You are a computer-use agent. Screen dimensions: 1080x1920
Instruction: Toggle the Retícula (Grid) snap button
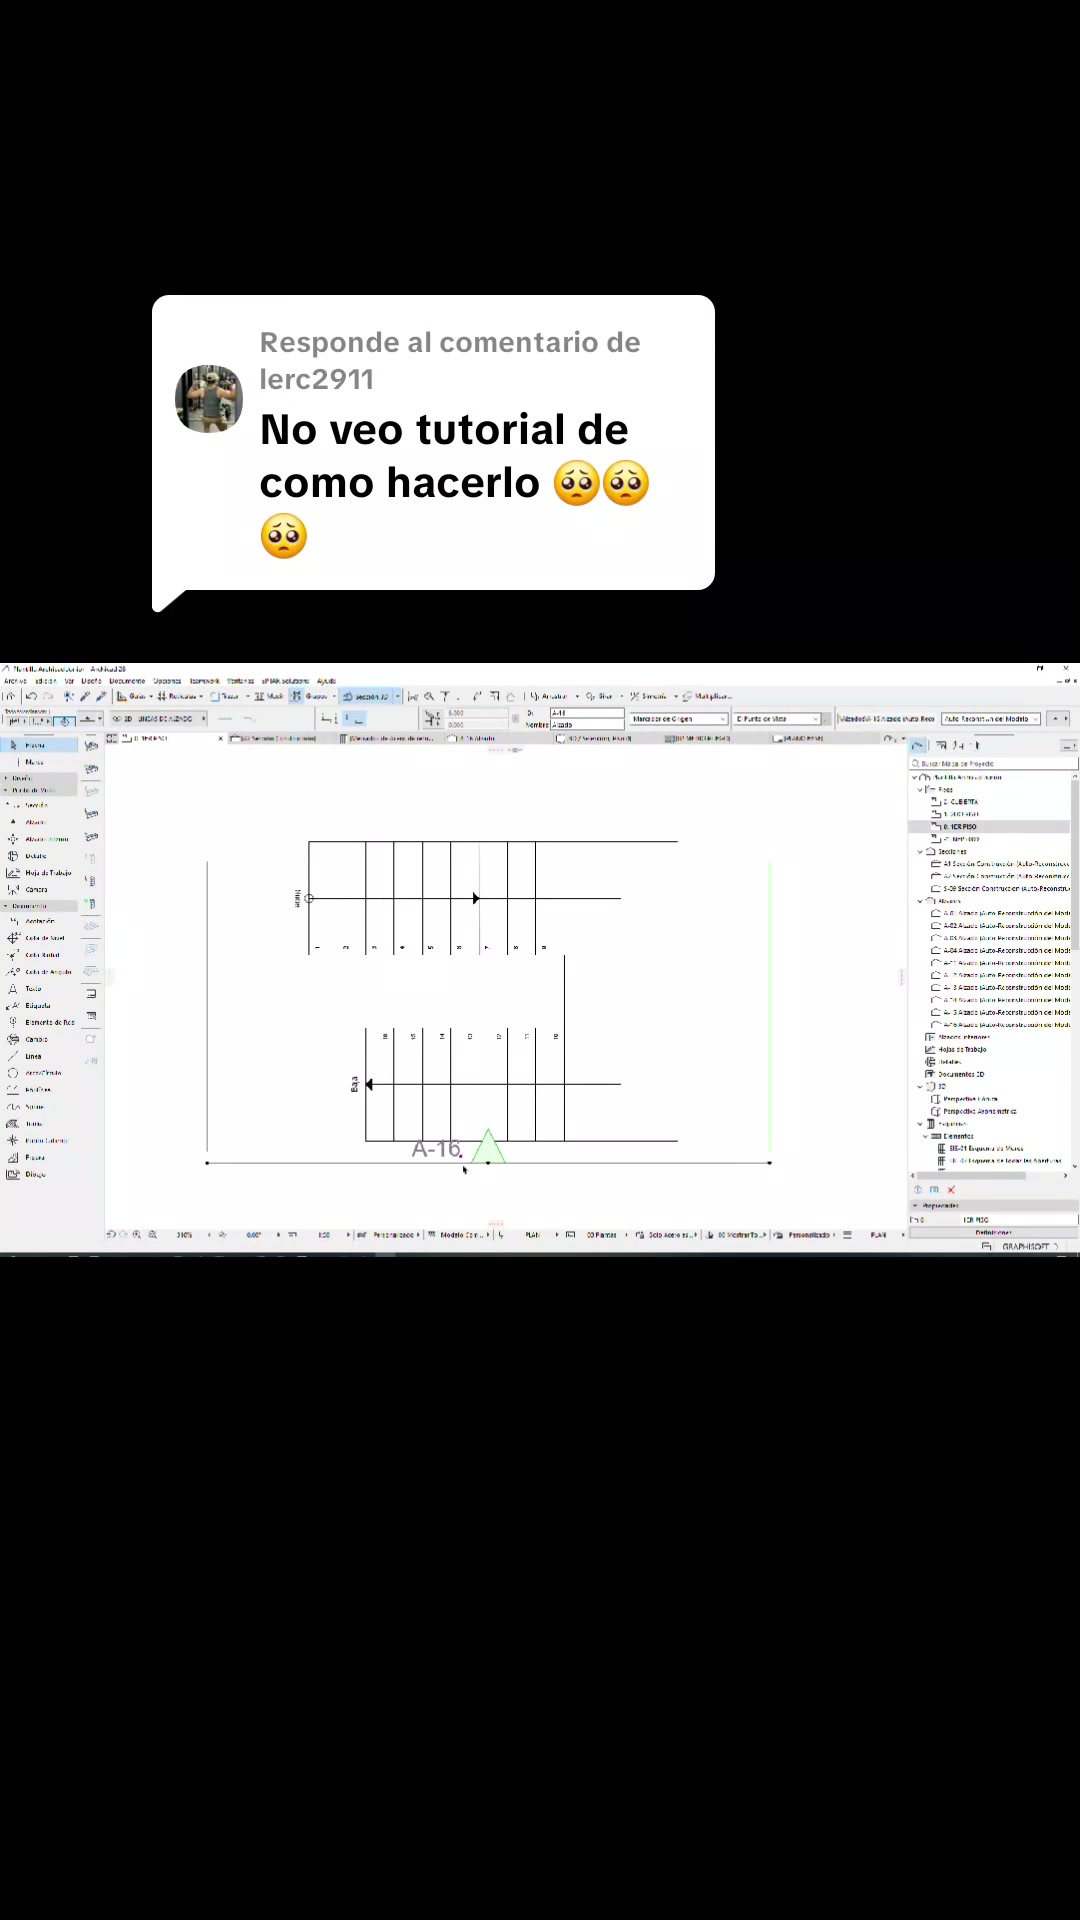178,696
